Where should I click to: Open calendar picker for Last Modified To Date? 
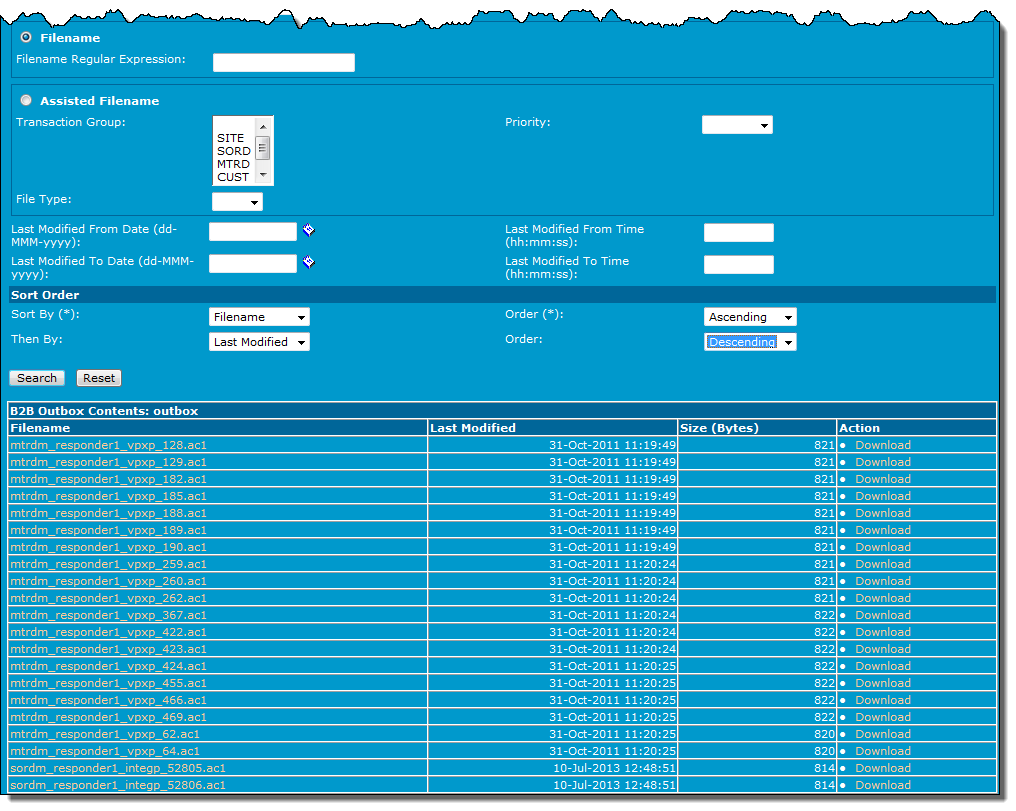coord(309,263)
